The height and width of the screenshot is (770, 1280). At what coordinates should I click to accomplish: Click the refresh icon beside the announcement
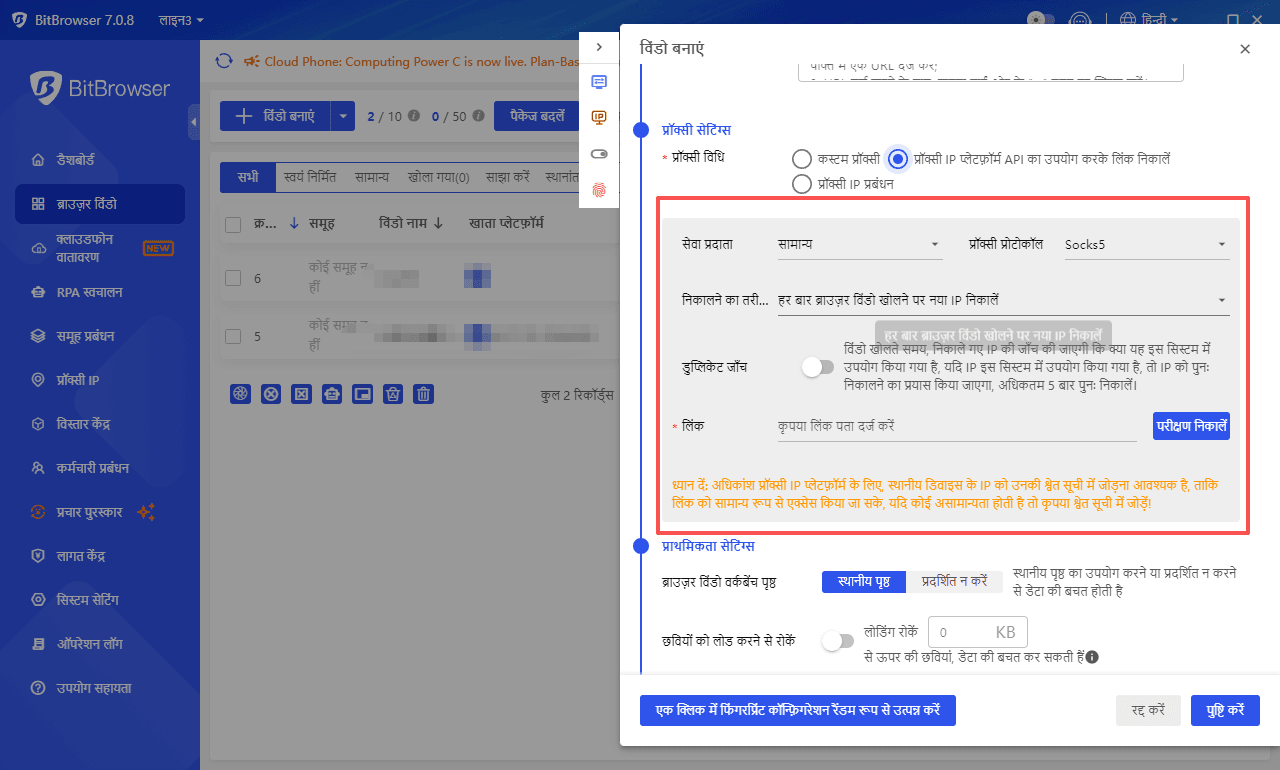(x=224, y=61)
